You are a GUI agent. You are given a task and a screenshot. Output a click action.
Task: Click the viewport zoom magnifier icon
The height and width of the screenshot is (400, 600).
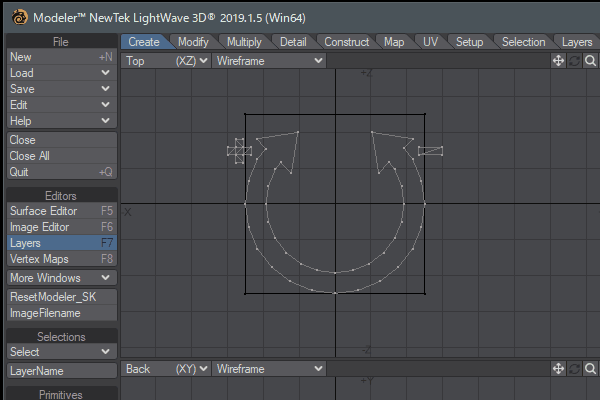[591, 61]
